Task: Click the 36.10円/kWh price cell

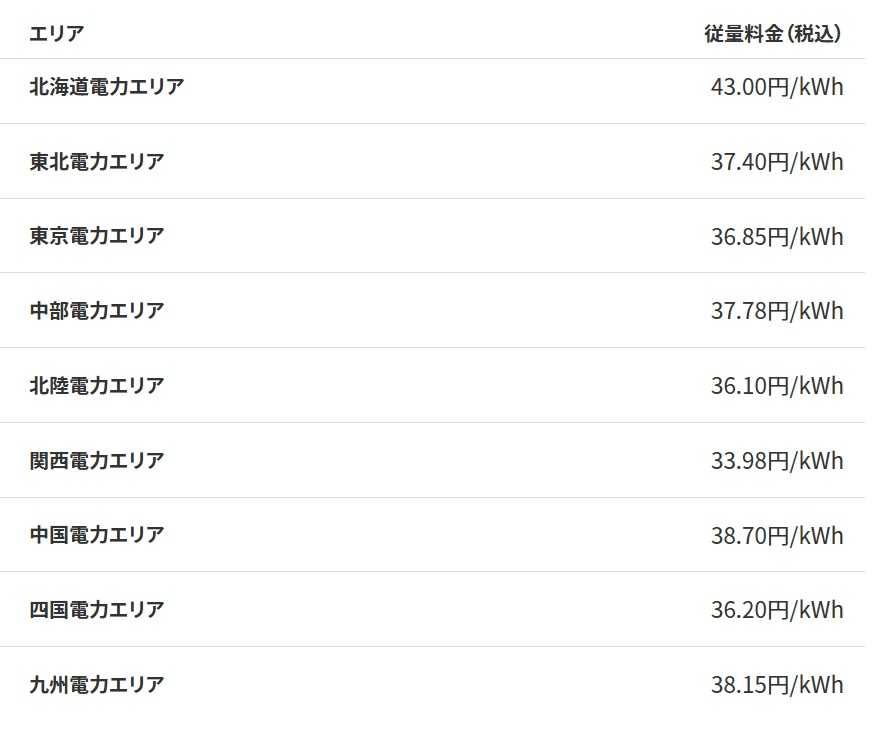Action: click(x=777, y=386)
